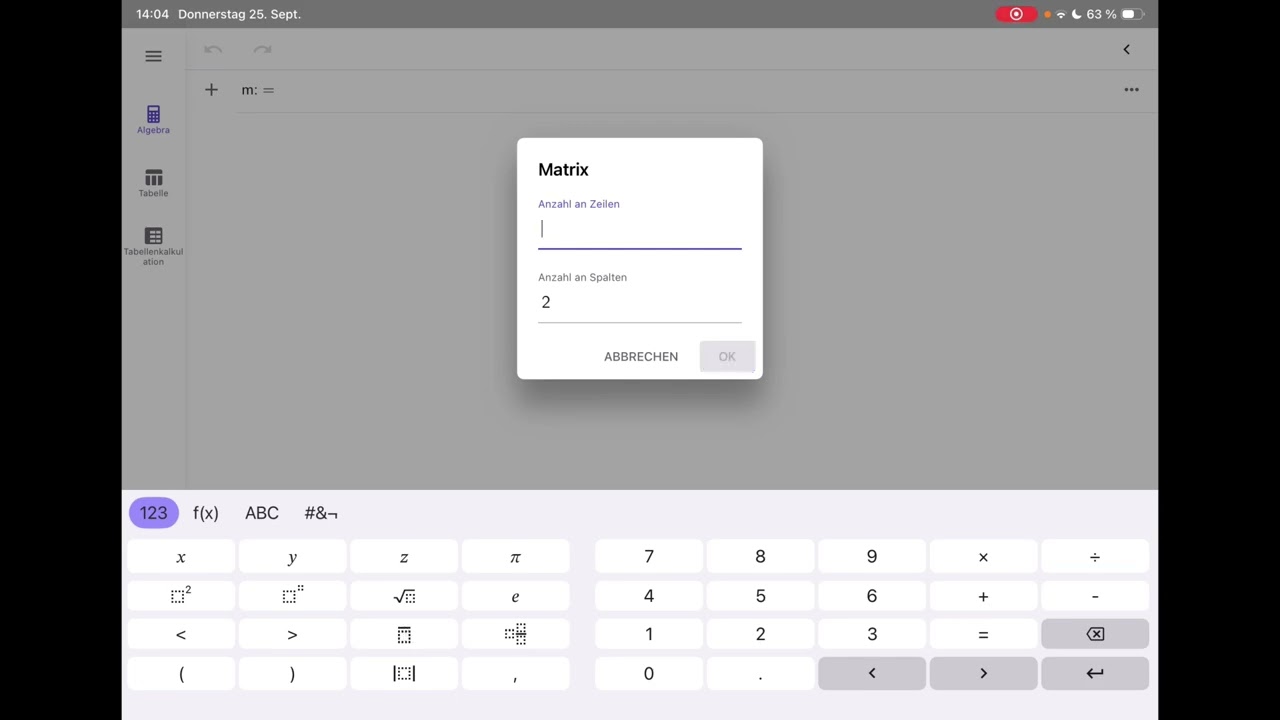Viewport: 1280px width, 720px height.
Task: Insert pi with the π key
Action: (x=515, y=557)
